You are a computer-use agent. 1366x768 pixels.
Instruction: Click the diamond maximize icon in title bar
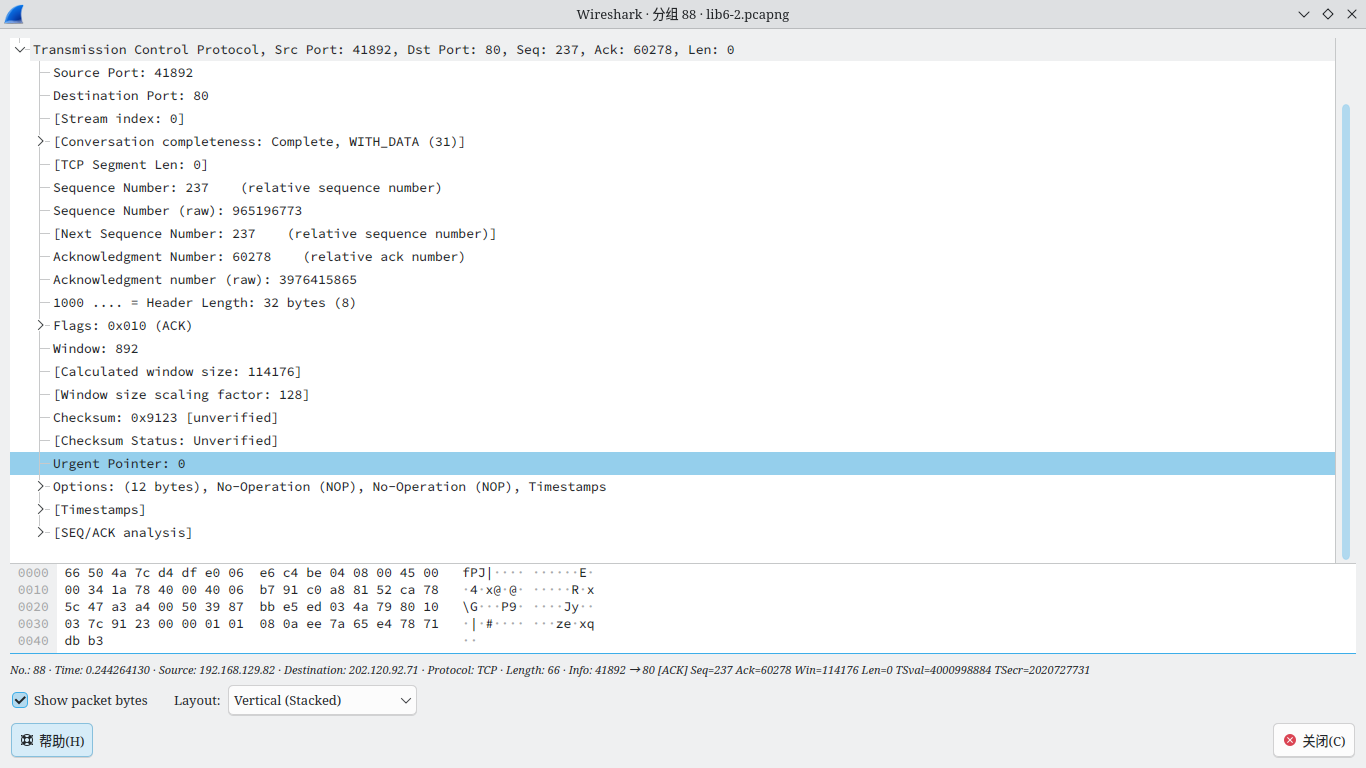pyautogui.click(x=1327, y=14)
